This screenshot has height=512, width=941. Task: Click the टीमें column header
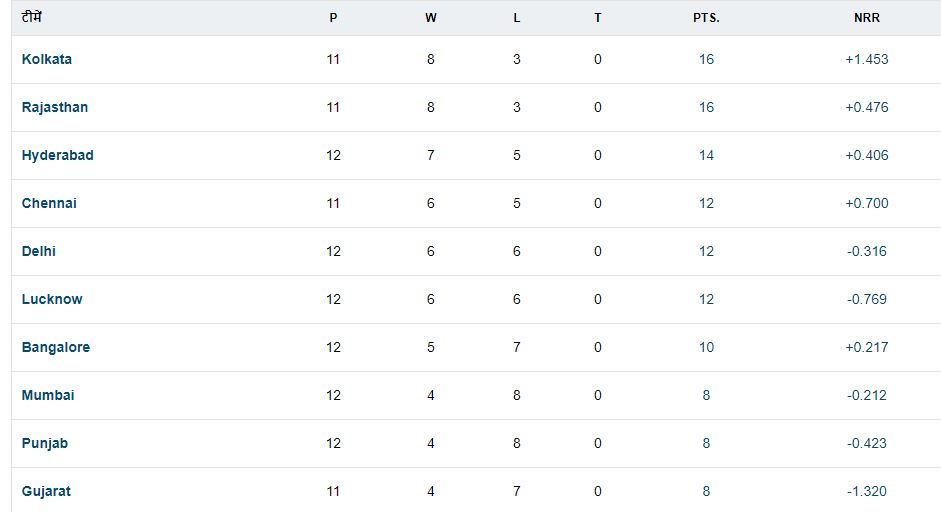click(32, 17)
